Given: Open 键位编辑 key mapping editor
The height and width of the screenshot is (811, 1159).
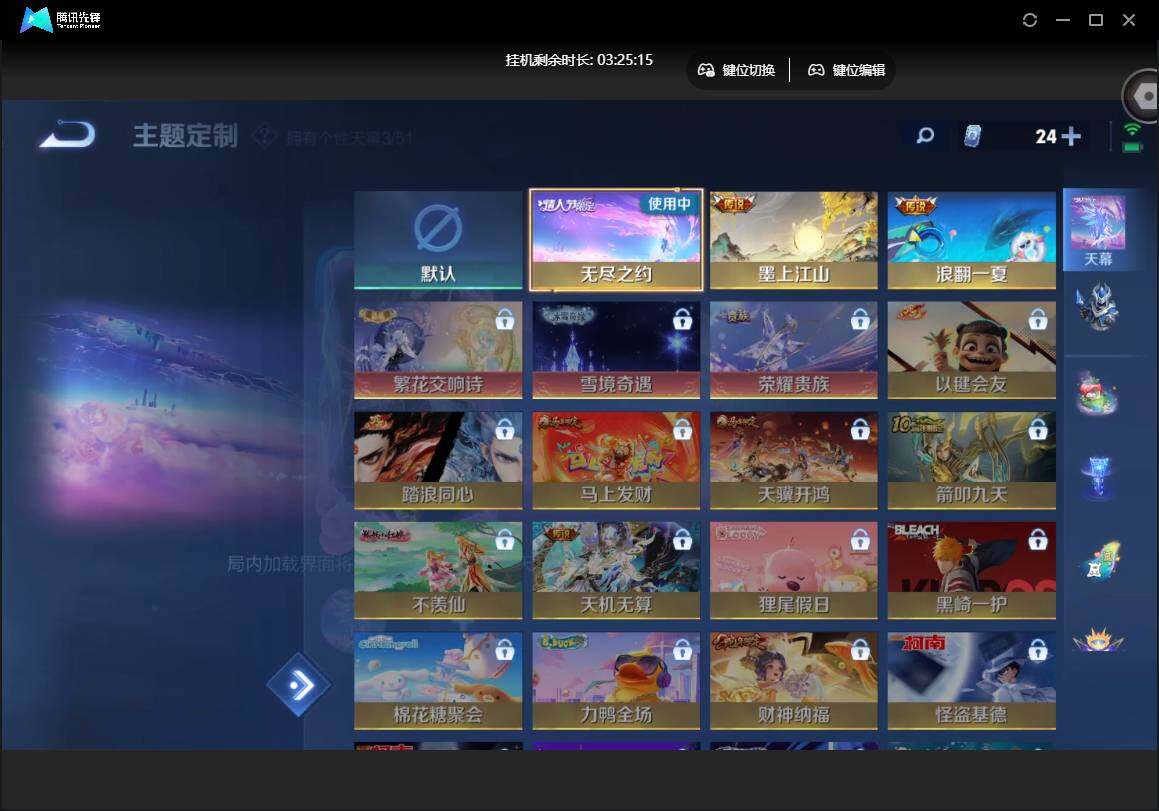Looking at the screenshot, I should click(846, 70).
